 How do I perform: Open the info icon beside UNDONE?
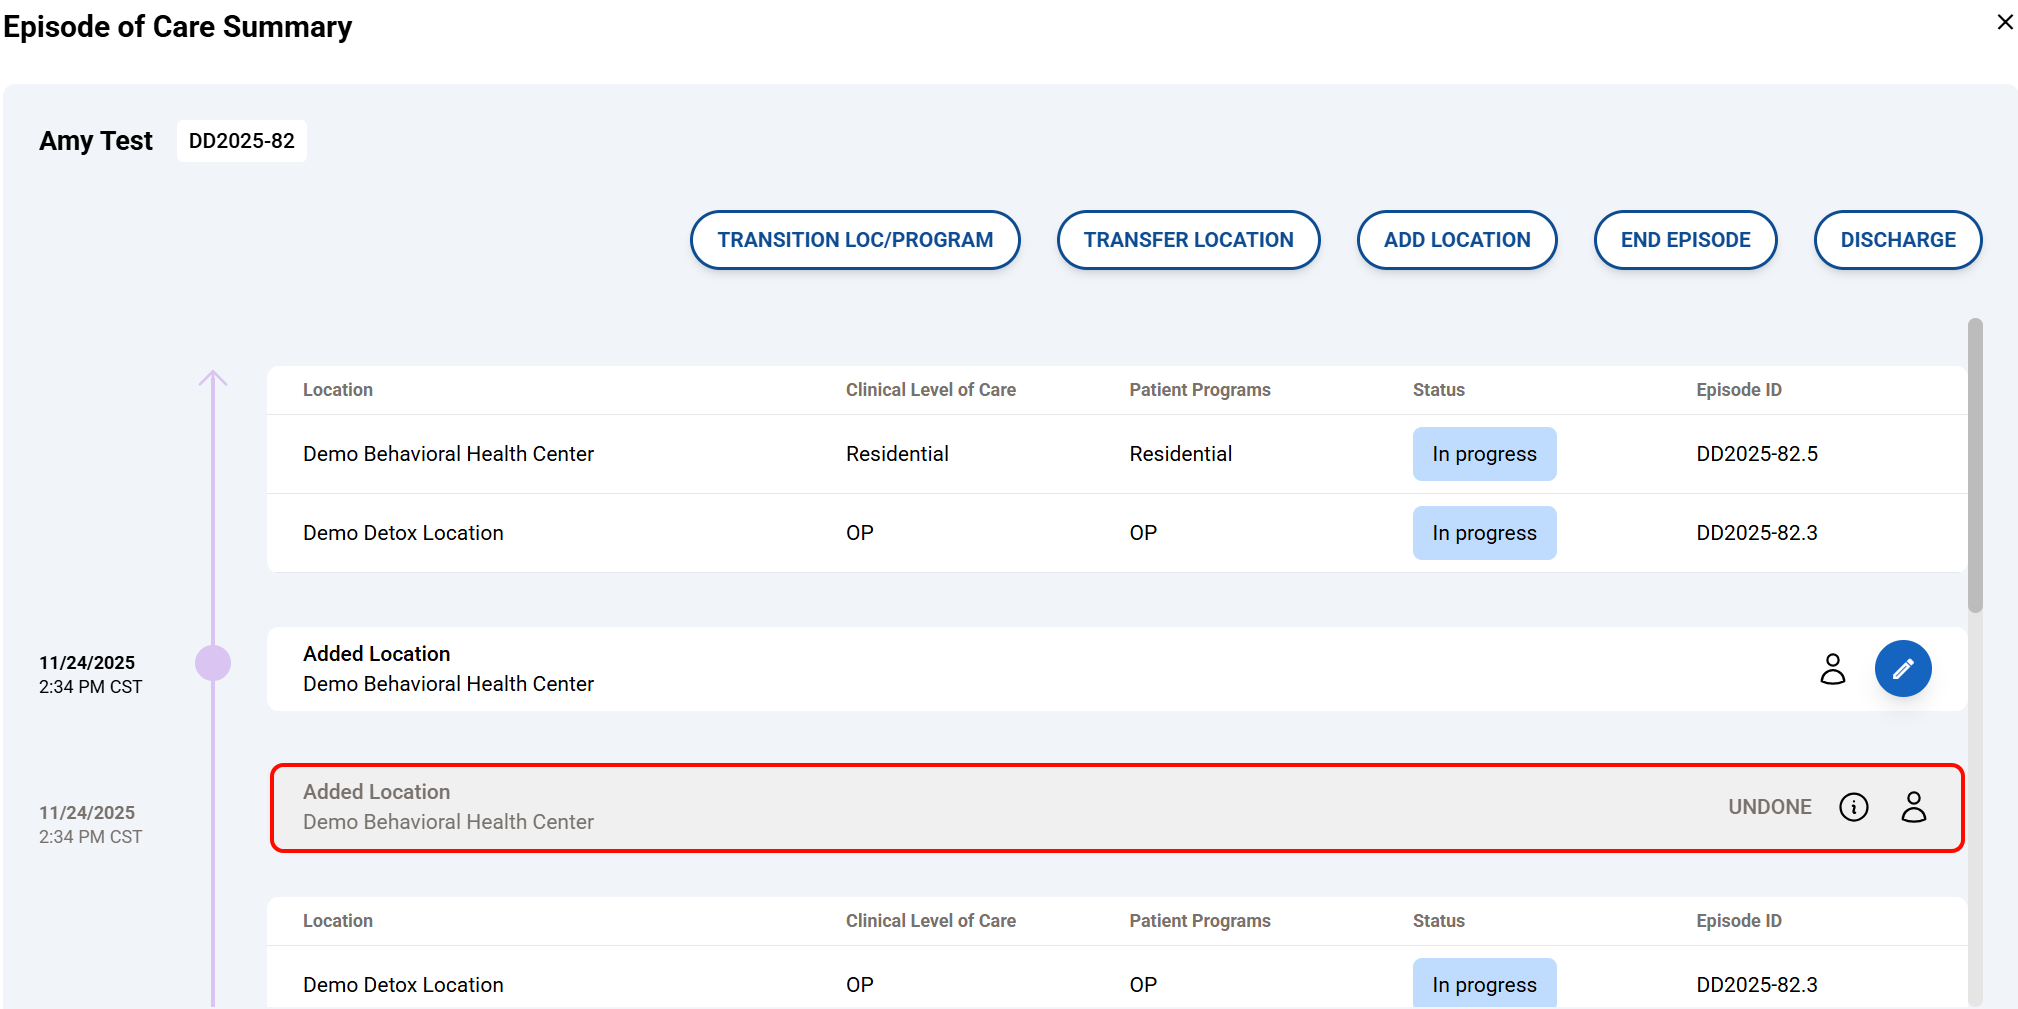1853,807
